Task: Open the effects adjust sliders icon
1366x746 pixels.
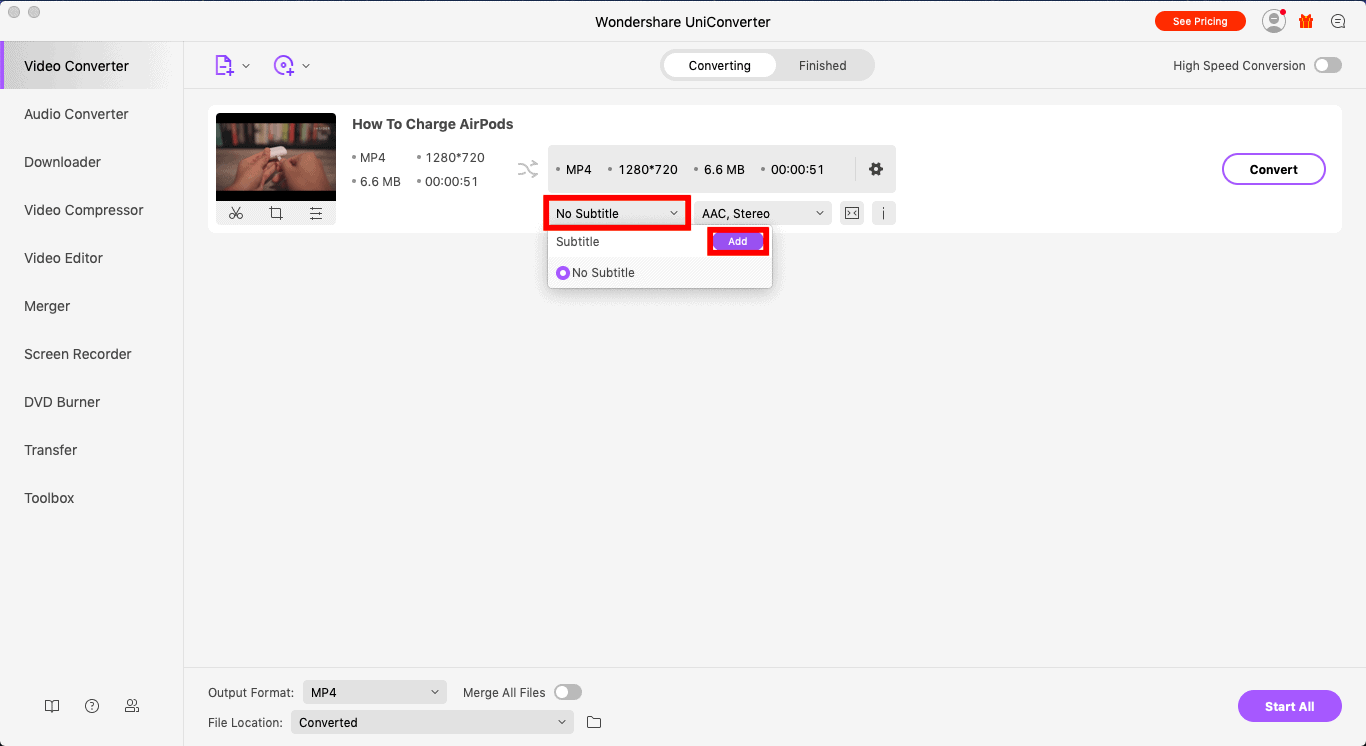Action: tap(316, 213)
